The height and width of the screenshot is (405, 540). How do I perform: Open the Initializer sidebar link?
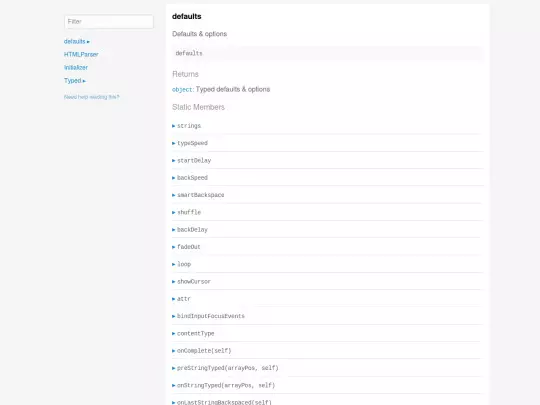[76, 68]
